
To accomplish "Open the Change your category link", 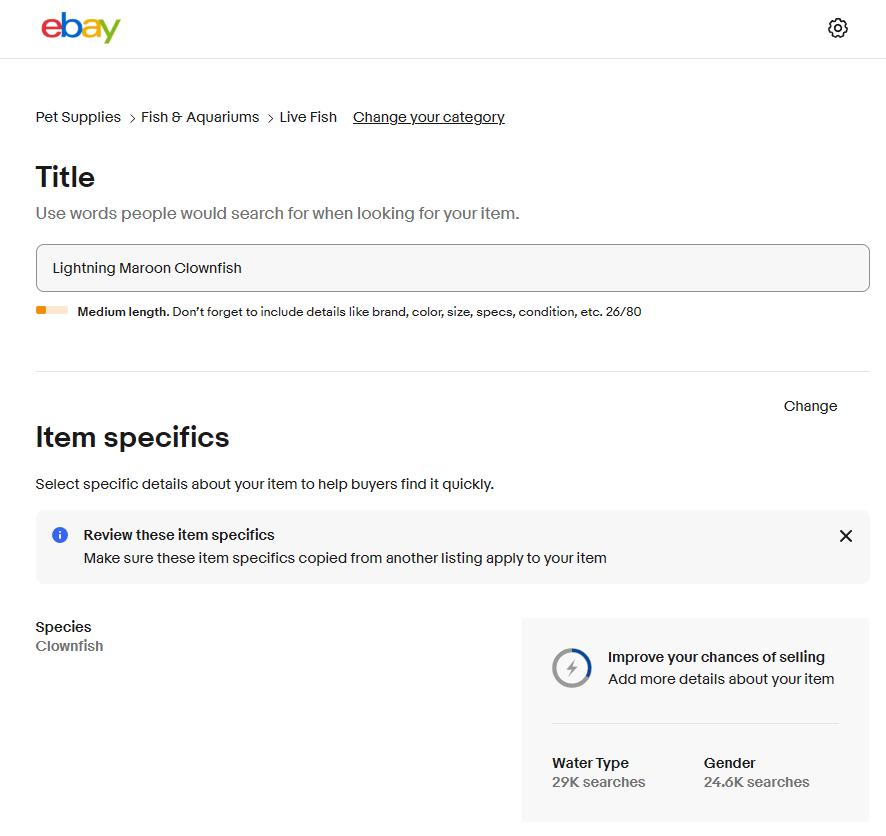I will [x=428, y=117].
